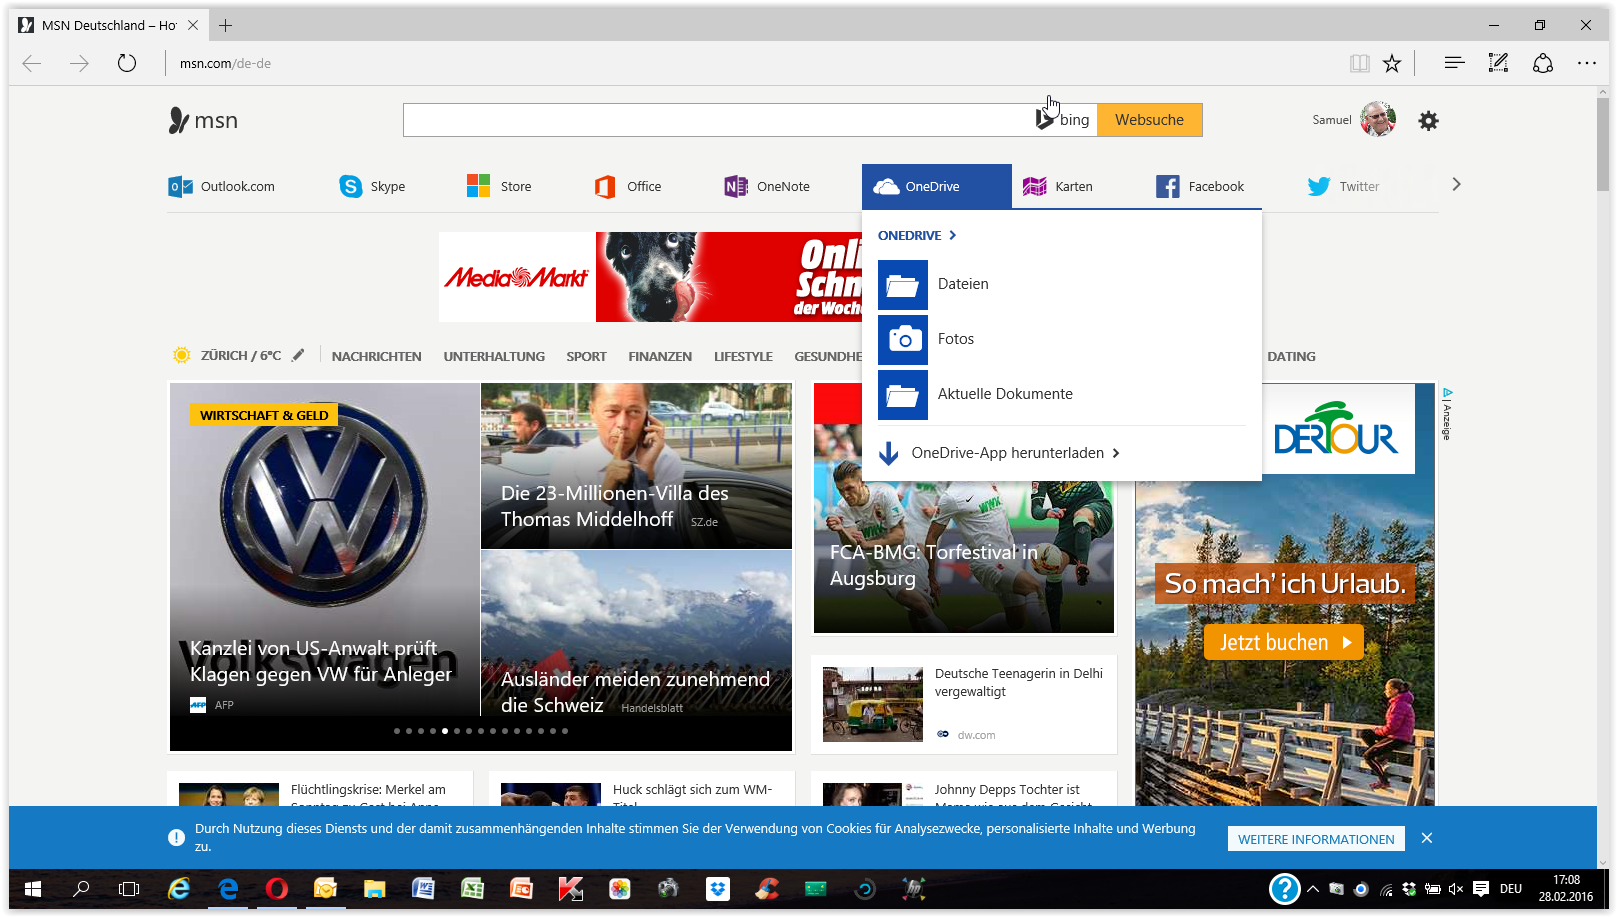Open a new browser tab
Image resolution: width=1617 pixels, height=917 pixels.
226,25
